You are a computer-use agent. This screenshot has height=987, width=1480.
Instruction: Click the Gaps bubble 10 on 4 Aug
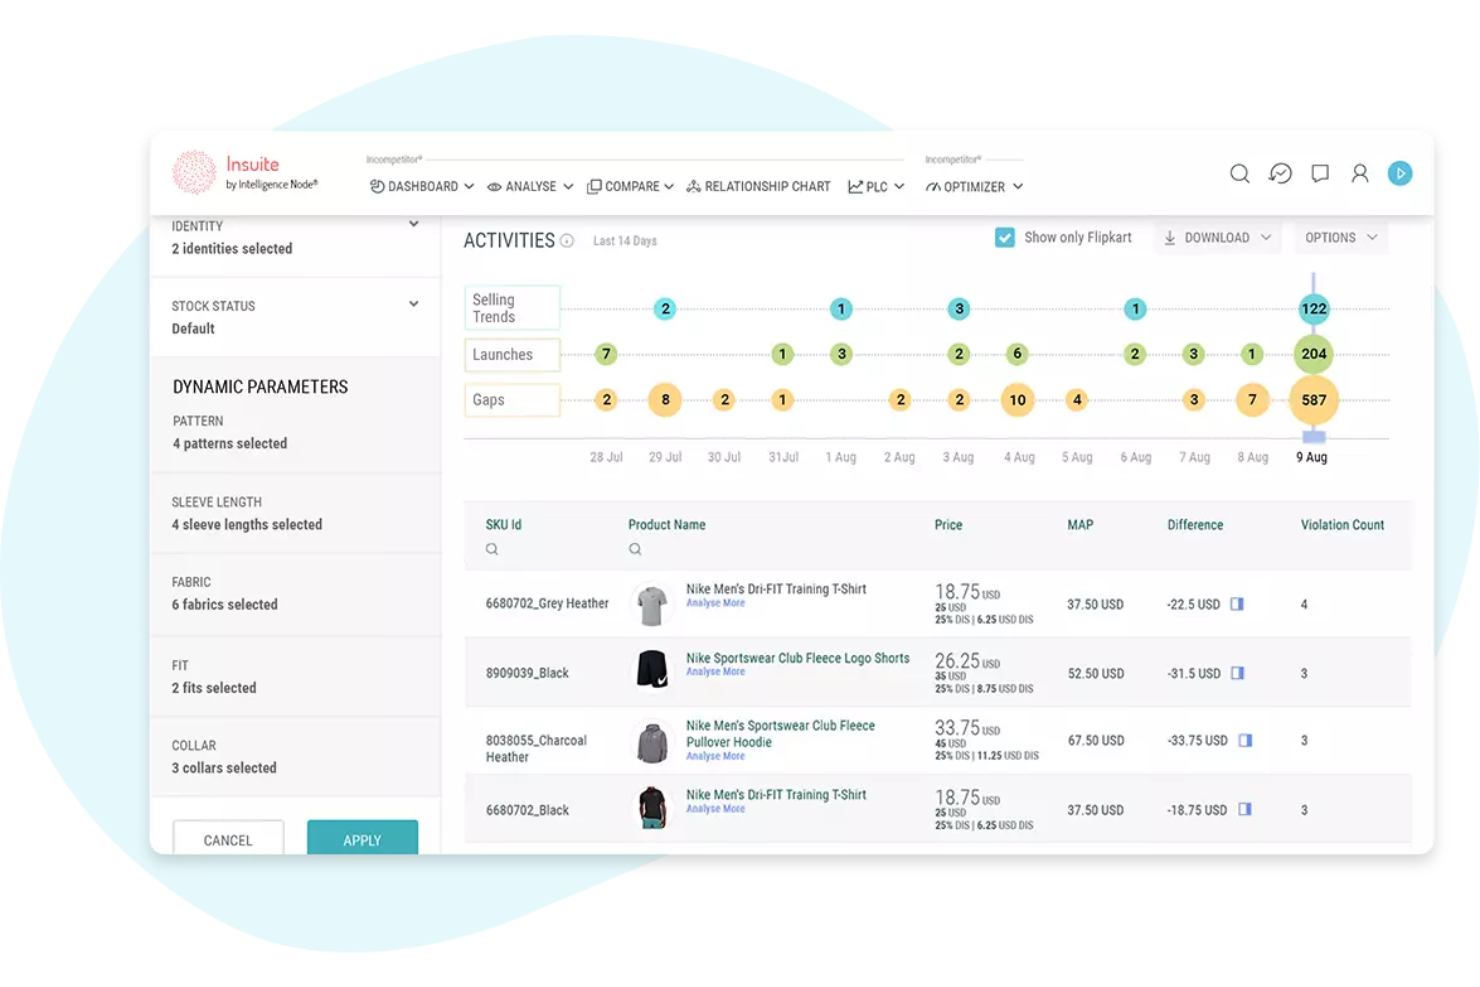coord(1017,400)
